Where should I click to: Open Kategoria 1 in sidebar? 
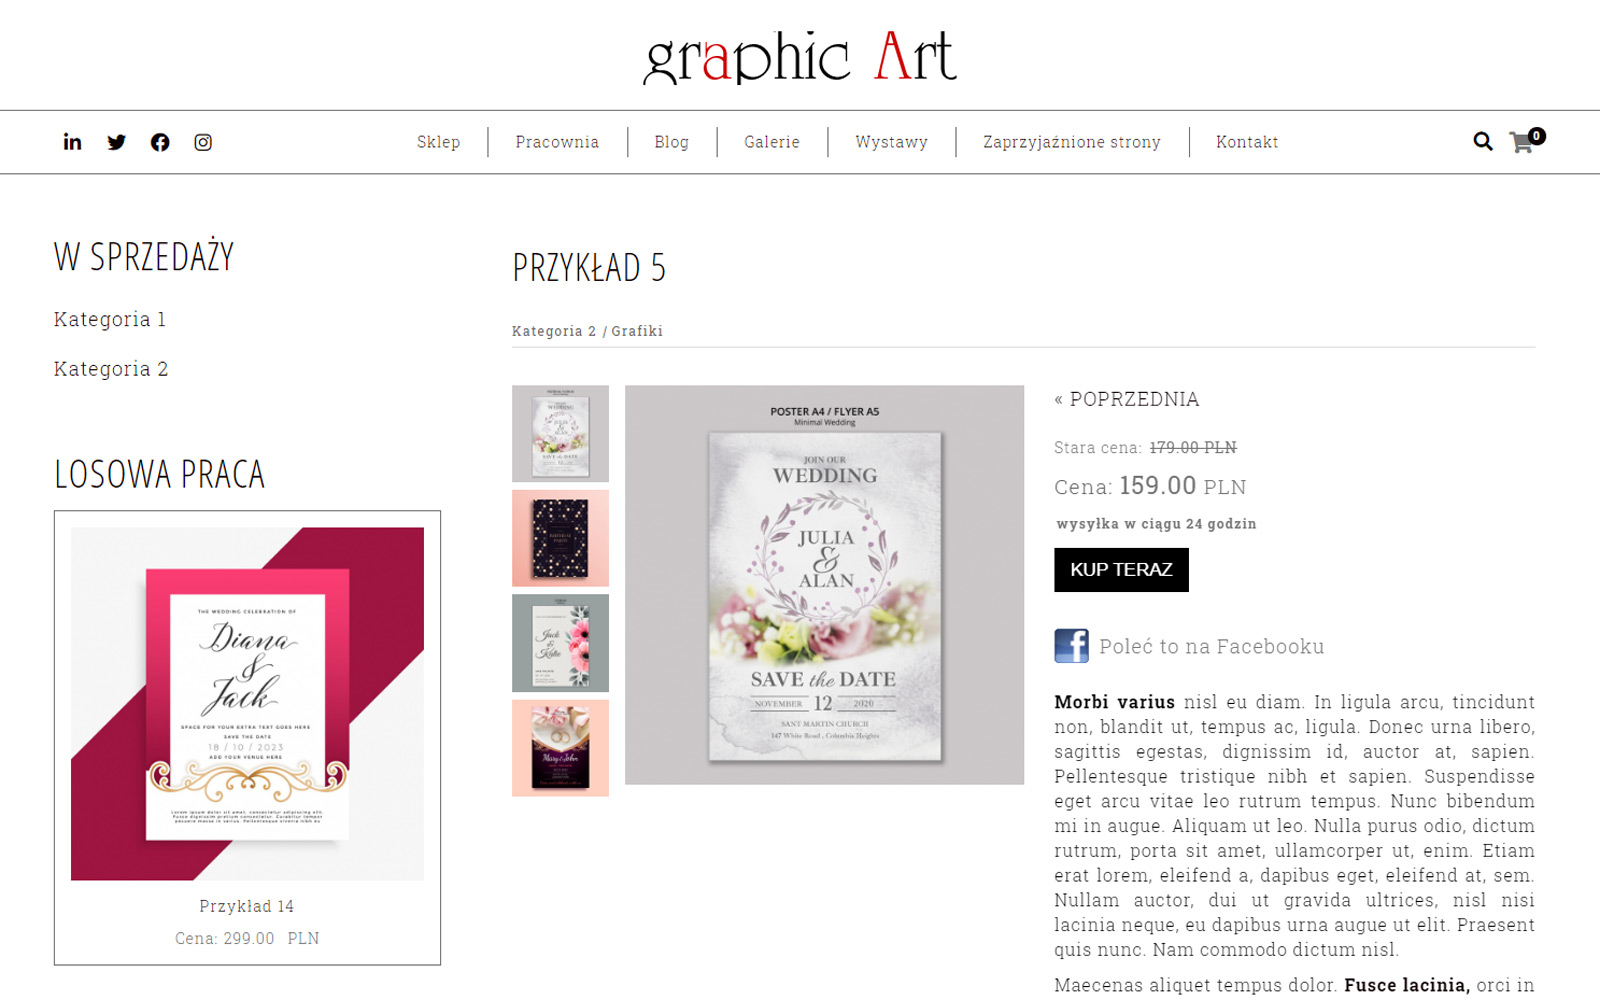(x=110, y=319)
